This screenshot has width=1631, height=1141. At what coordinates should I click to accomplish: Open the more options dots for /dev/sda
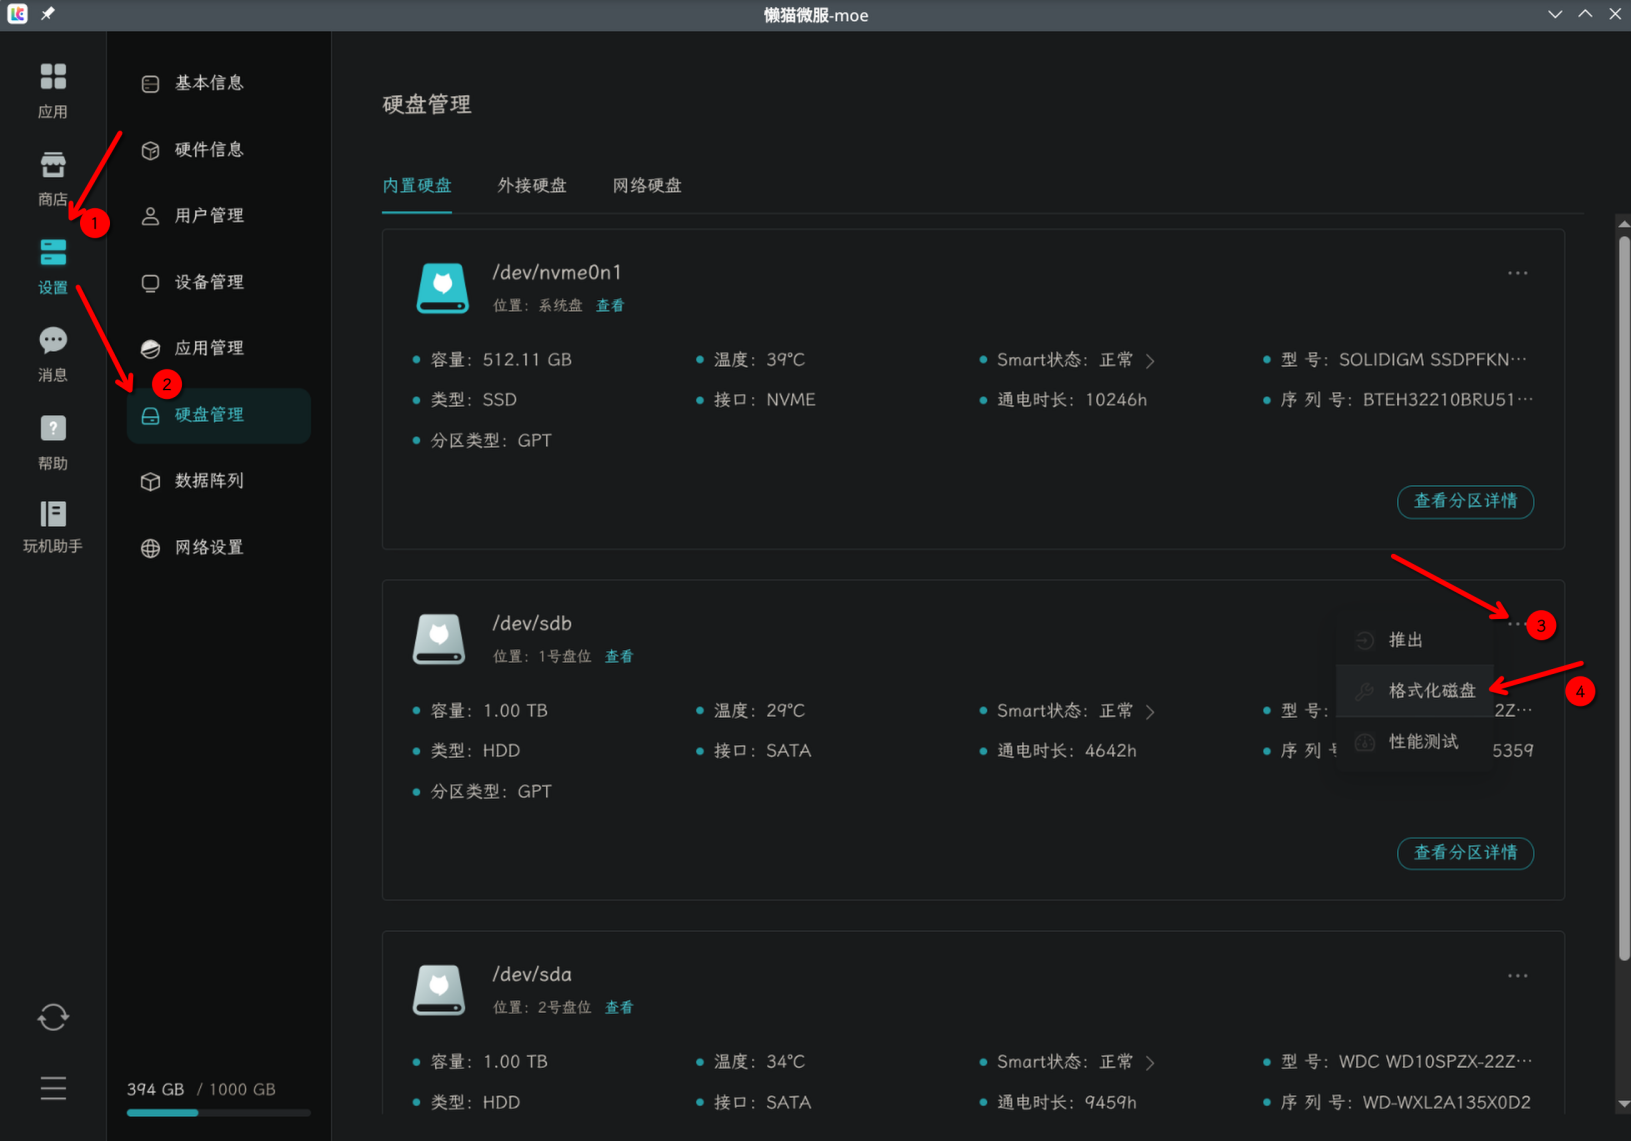pos(1517,975)
